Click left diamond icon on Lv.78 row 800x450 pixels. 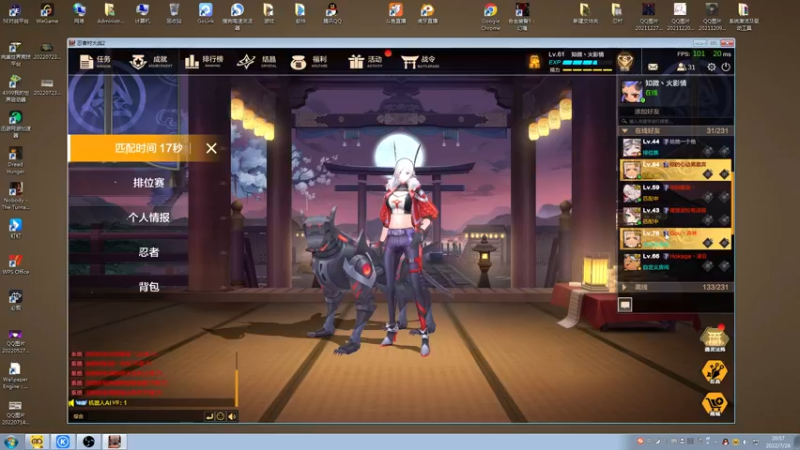tap(708, 243)
